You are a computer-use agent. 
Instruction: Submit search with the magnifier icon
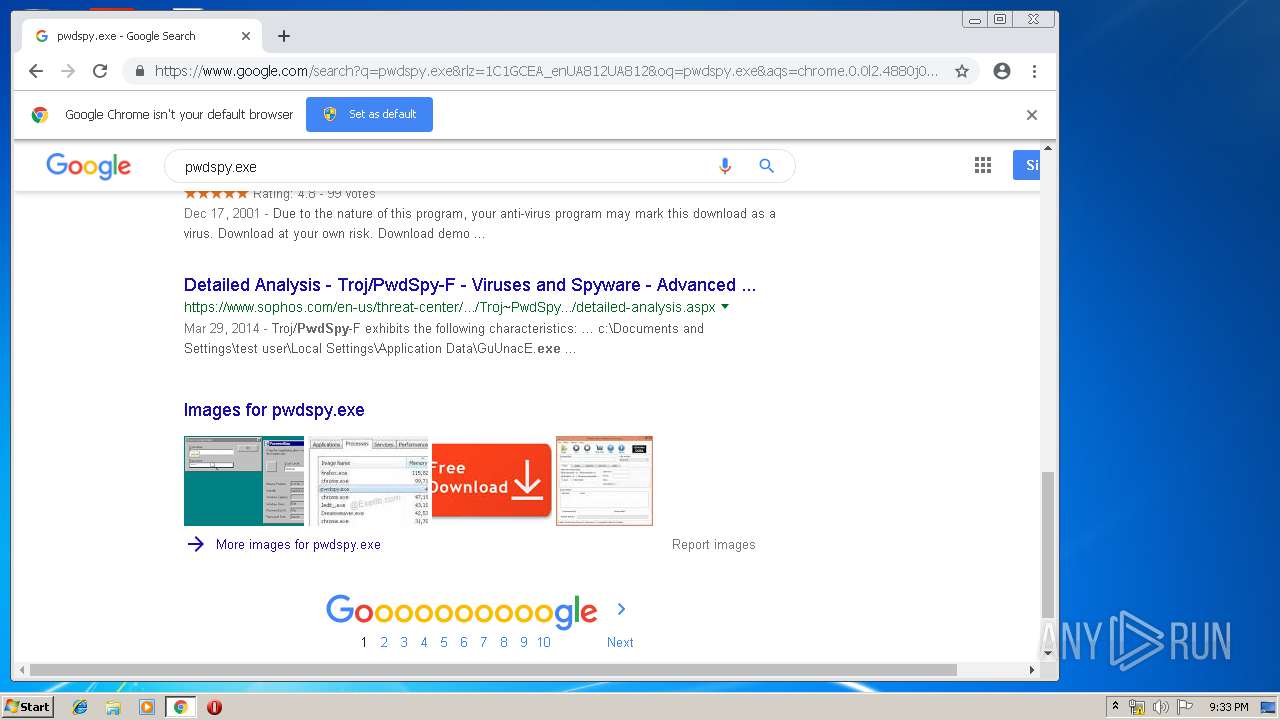[767, 166]
